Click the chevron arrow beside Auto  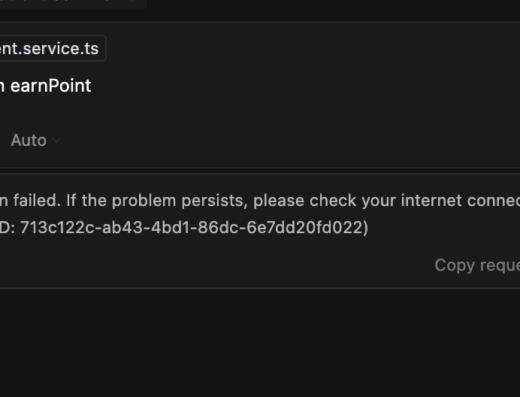57,140
